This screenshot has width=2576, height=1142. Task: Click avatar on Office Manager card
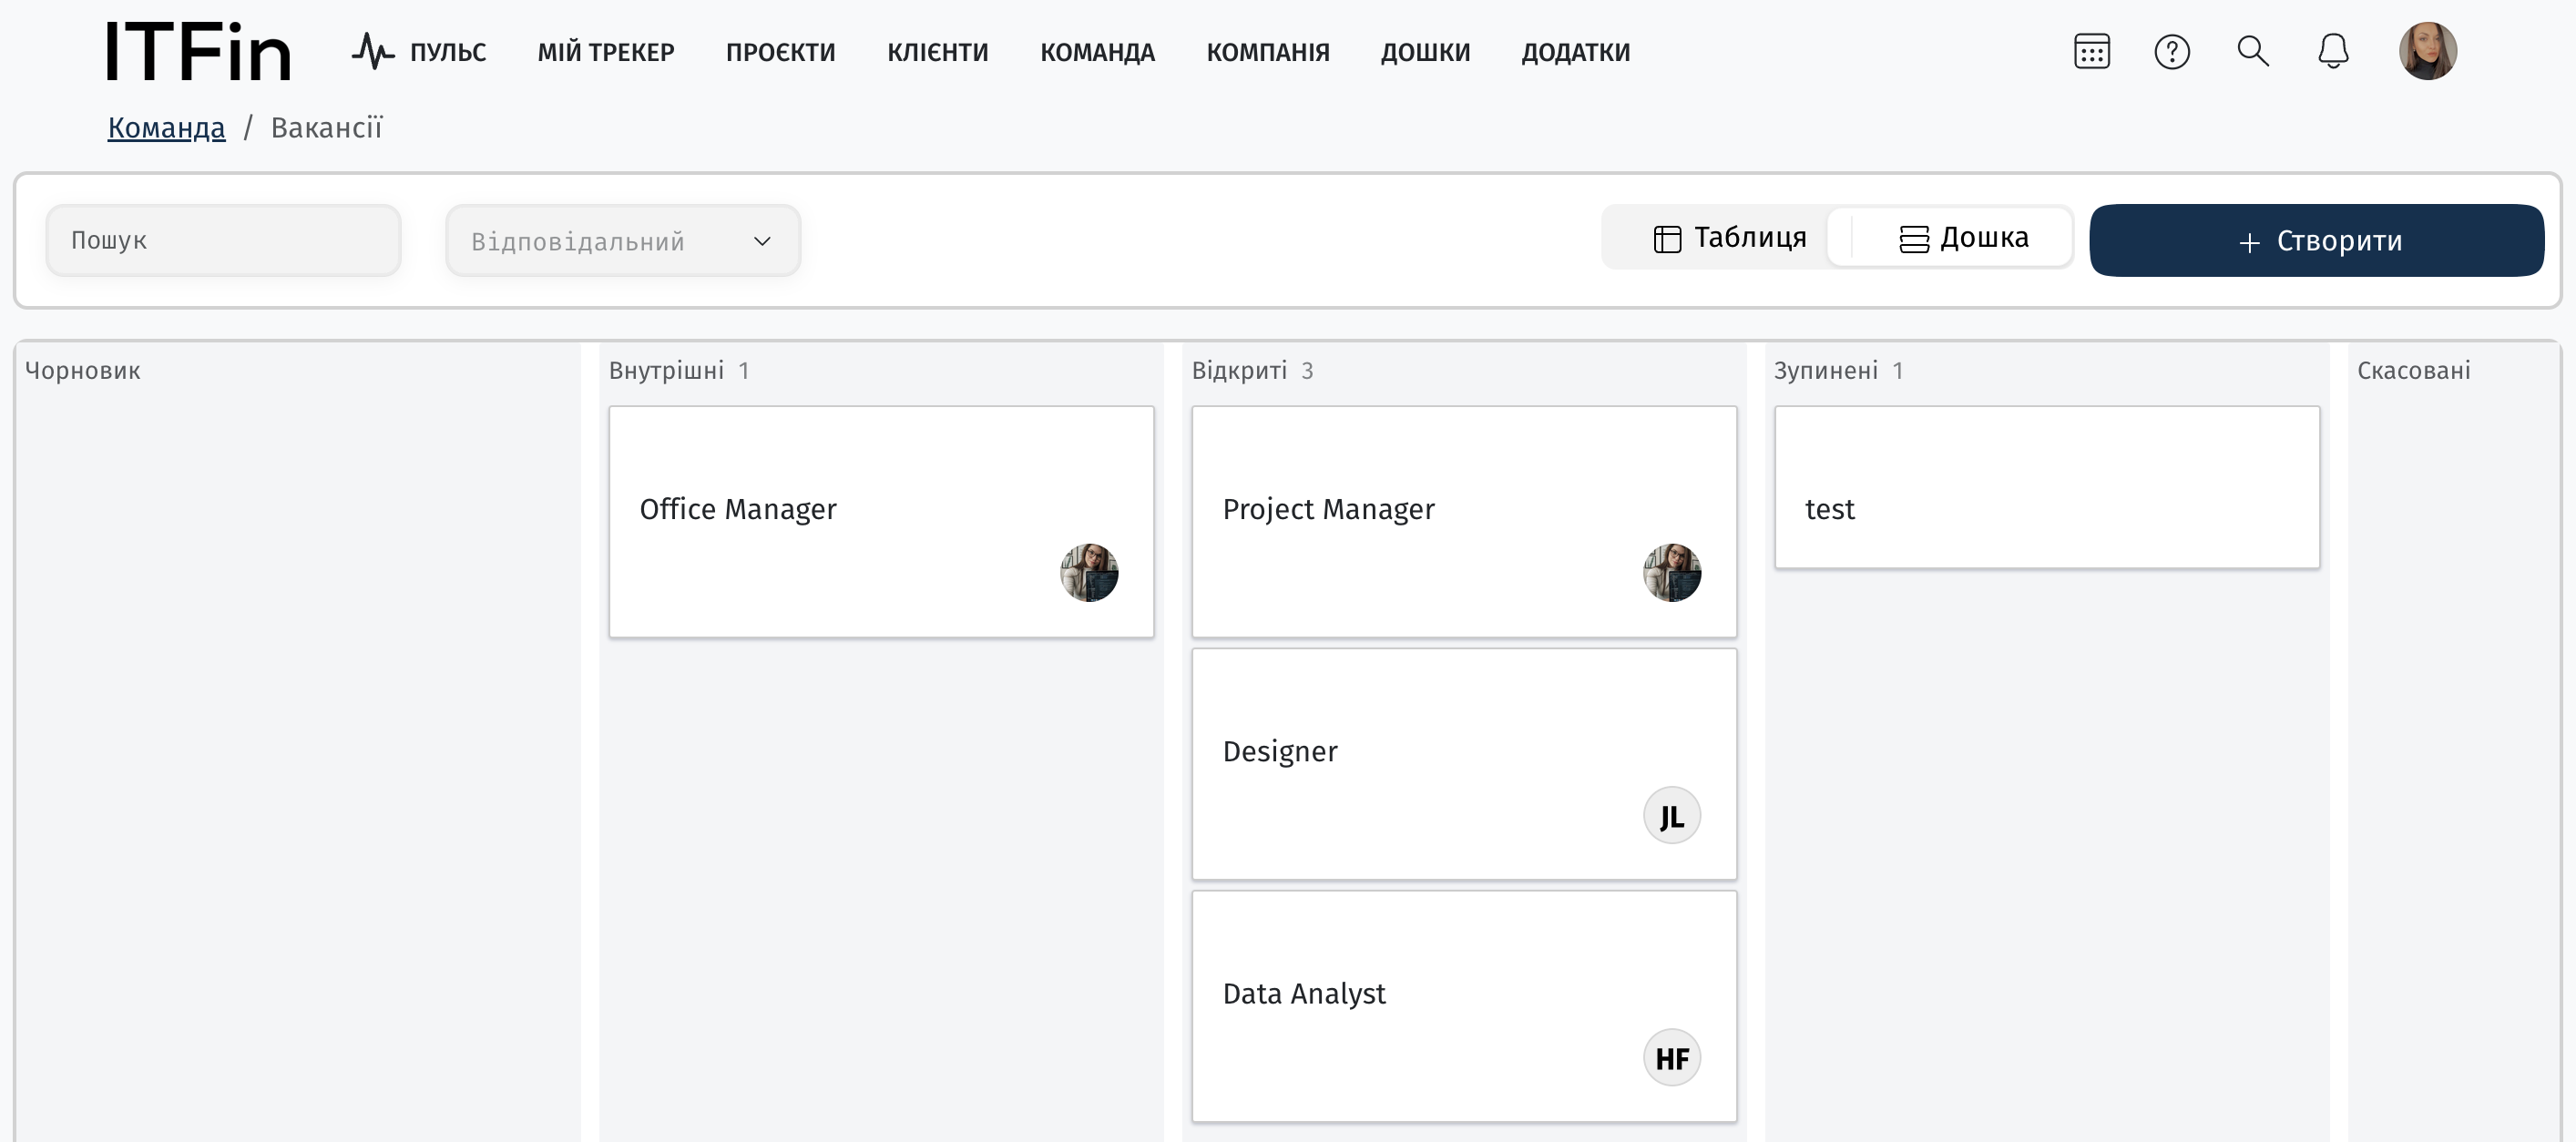(1089, 572)
